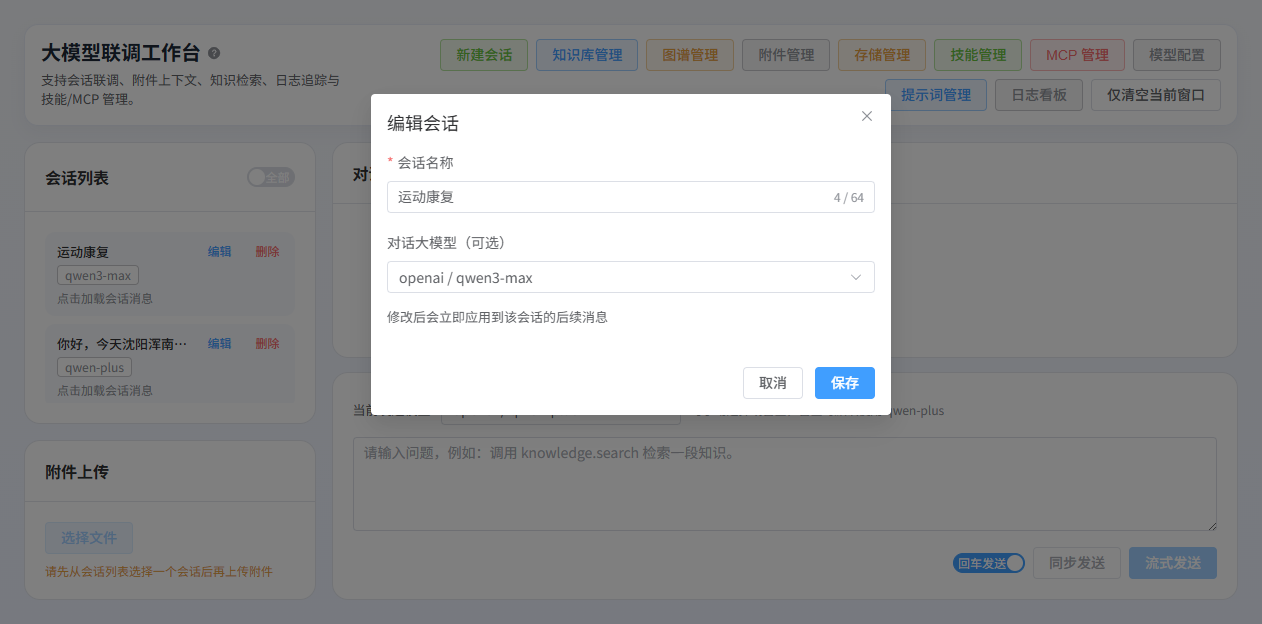Open the 对话大模型 dropdown arrow
This screenshot has width=1262, height=624.
tap(856, 277)
